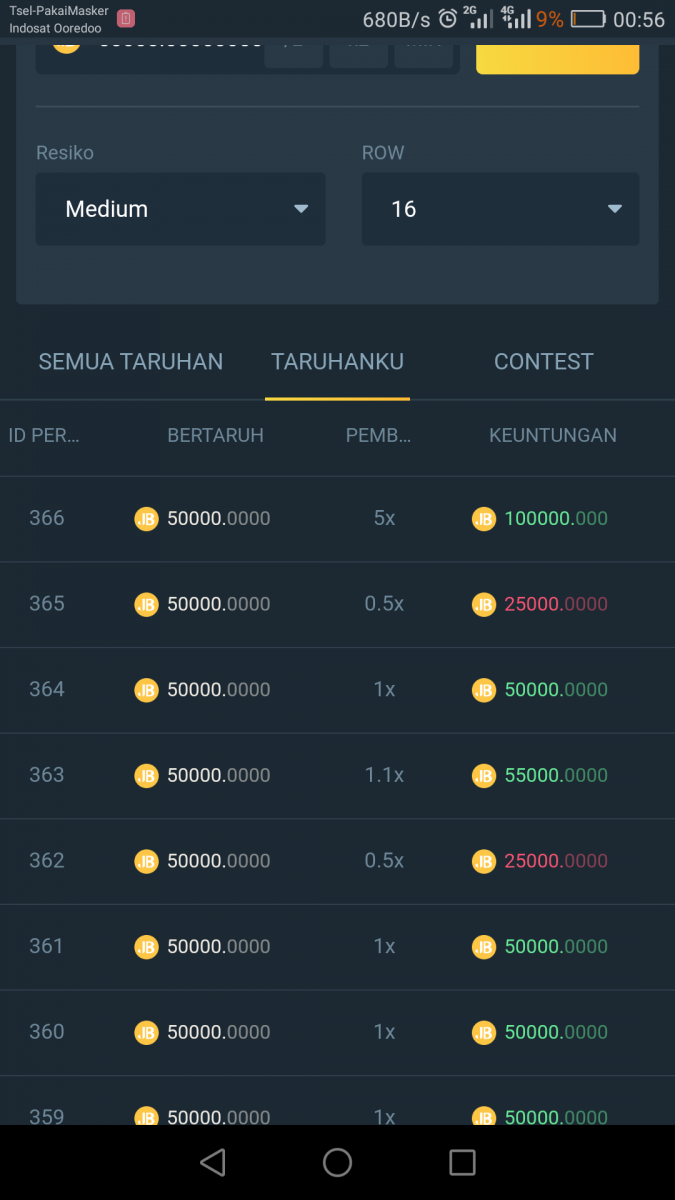Click the coin icon next to 100000 profit
675x1200 pixels.
coord(484,519)
